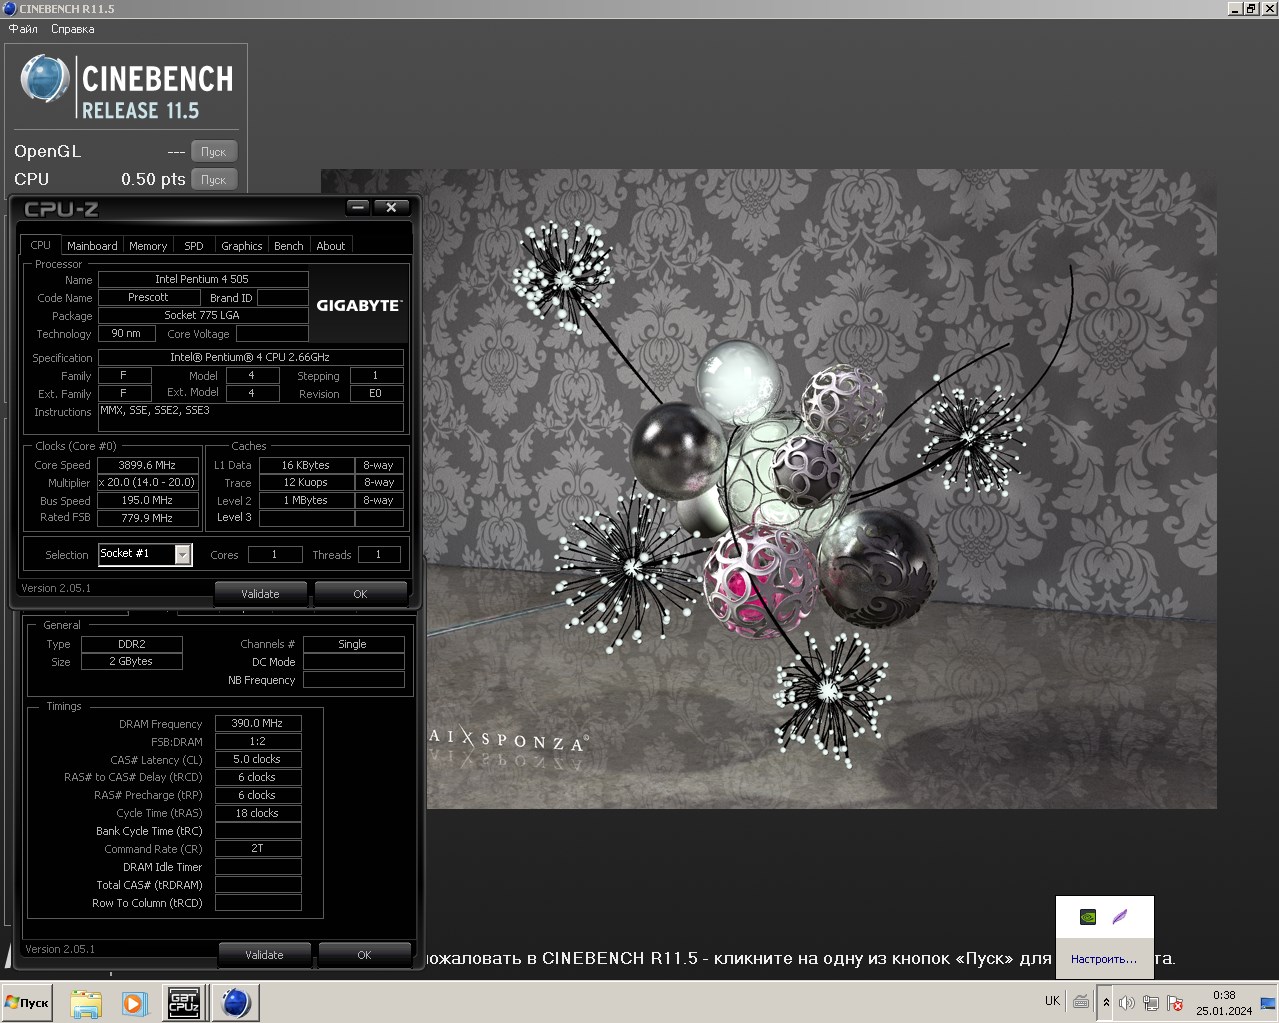Click the Cinebench title bar icon
Image resolution: width=1279 pixels, height=1023 pixels.
[9, 8]
